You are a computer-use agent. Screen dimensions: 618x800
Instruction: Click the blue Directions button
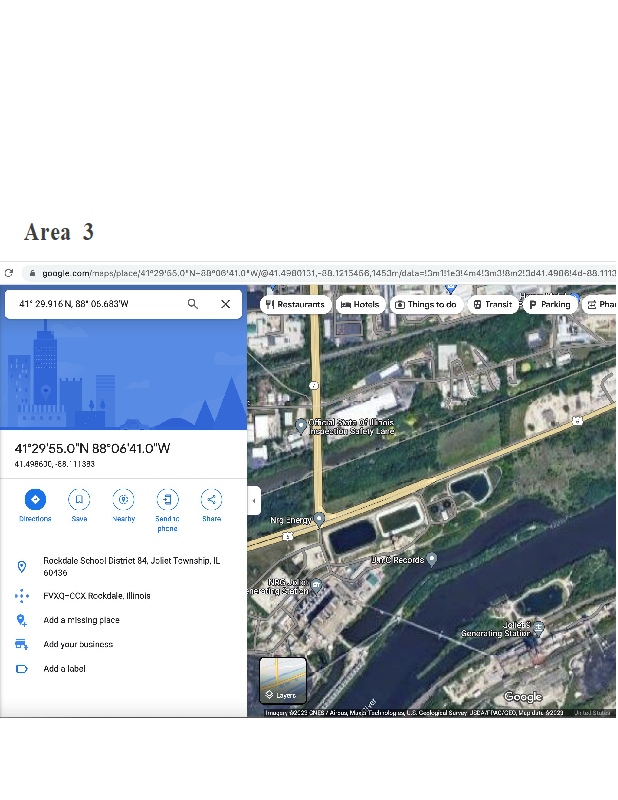click(x=35, y=499)
